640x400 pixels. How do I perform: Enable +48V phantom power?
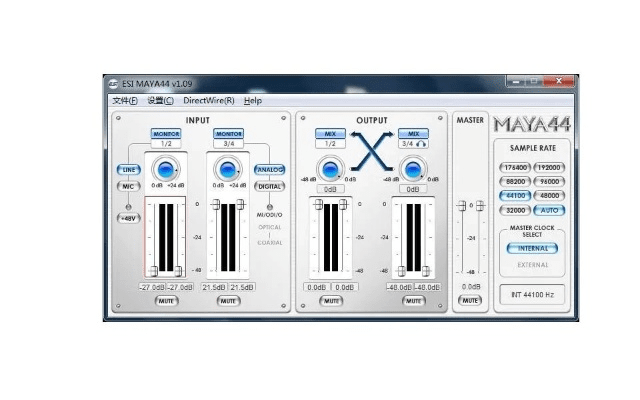tap(128, 217)
